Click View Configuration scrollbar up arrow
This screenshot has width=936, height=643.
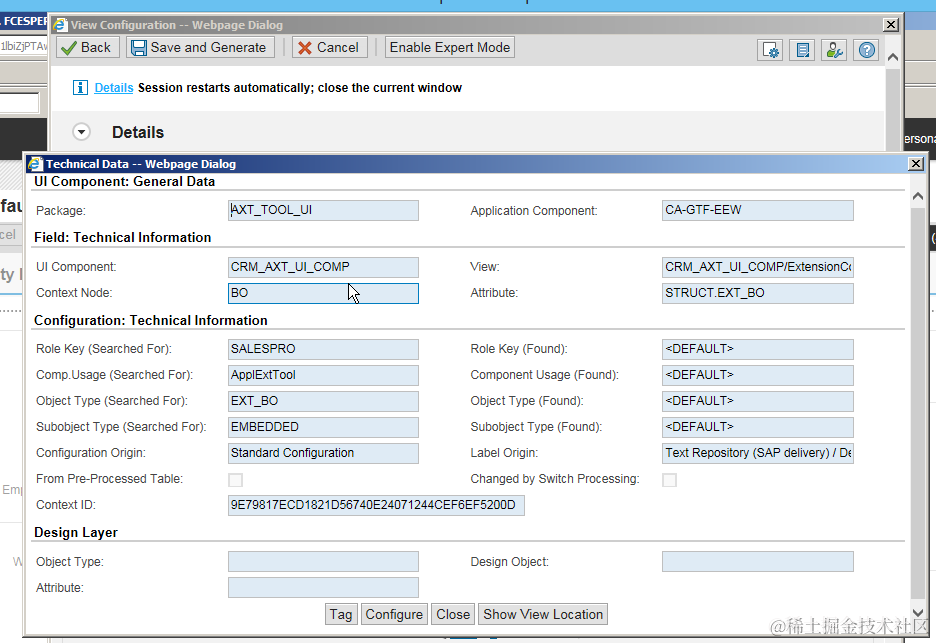click(x=893, y=57)
